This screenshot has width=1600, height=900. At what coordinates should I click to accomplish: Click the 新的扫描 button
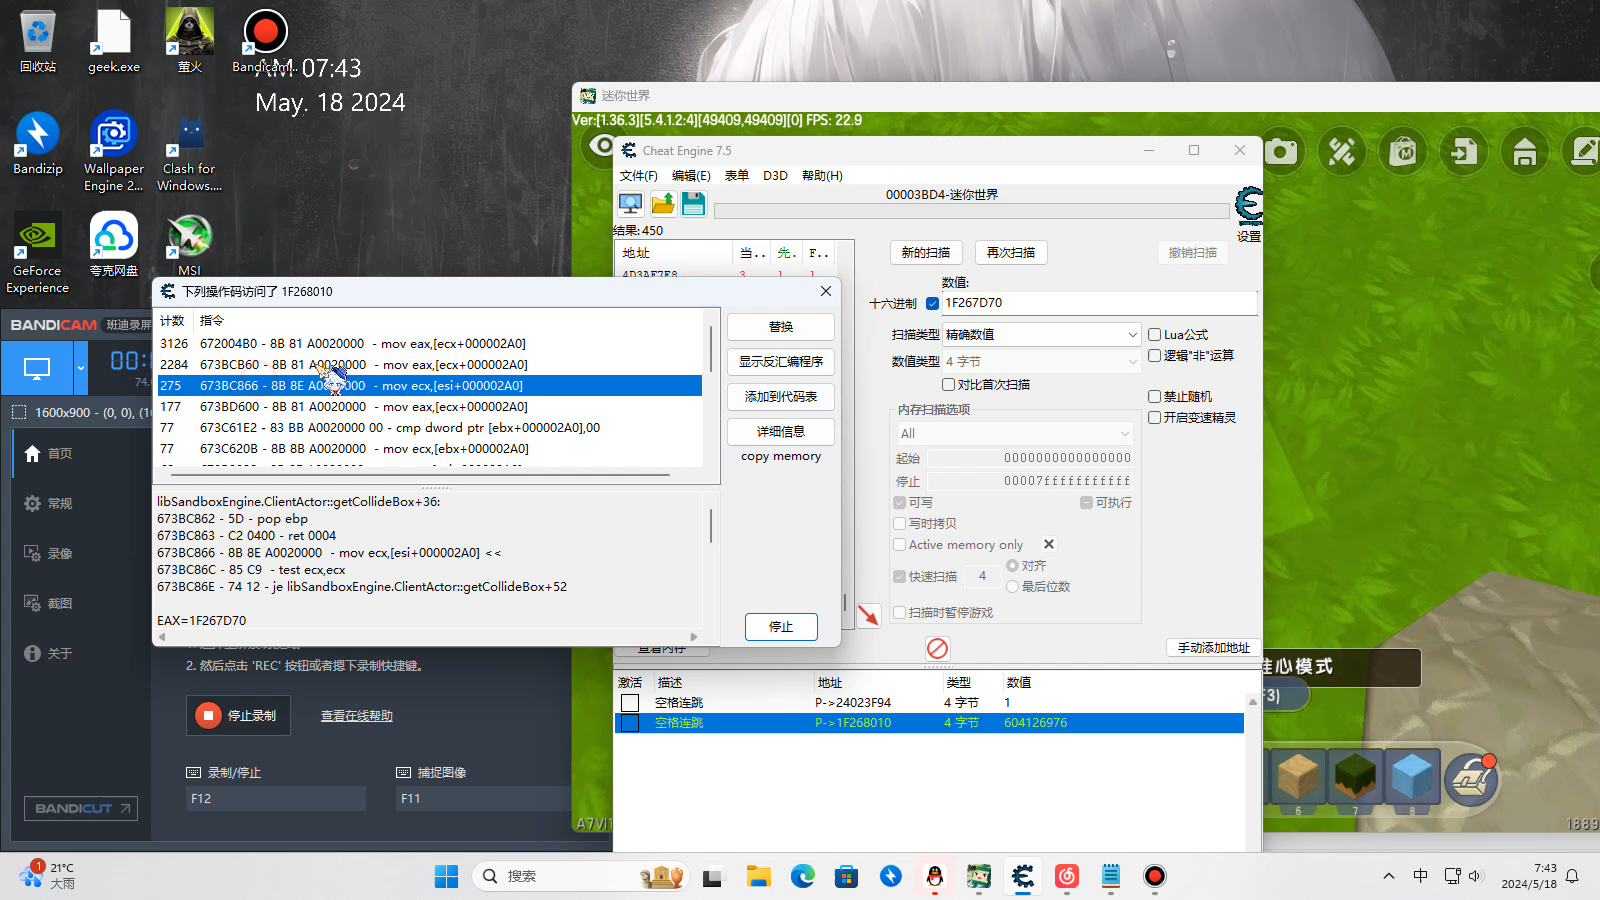click(926, 253)
